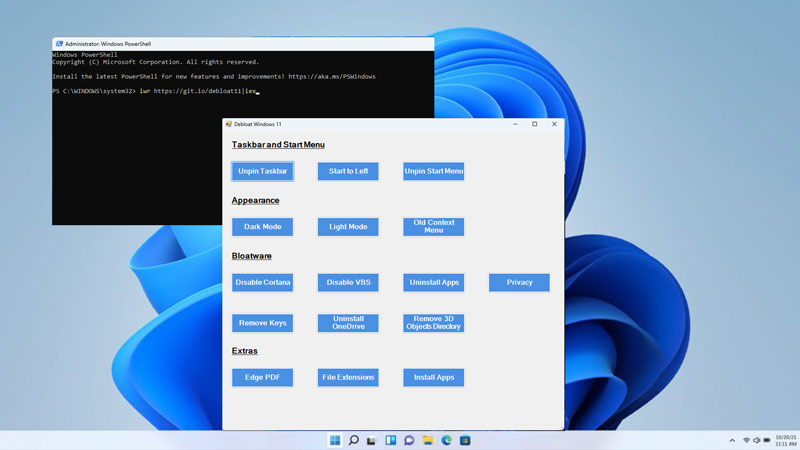This screenshot has height=450, width=800.
Task: Restore Old Context Menu button
Action: pos(434,227)
